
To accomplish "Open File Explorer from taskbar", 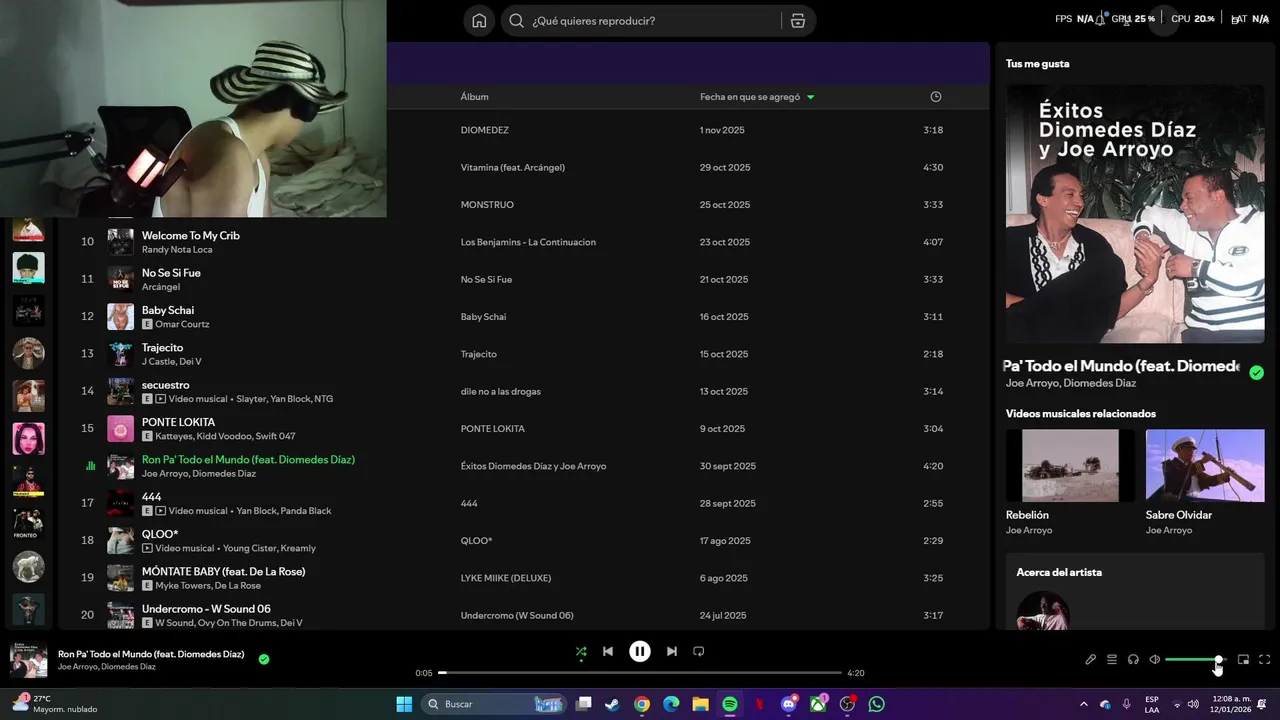I will [x=700, y=704].
